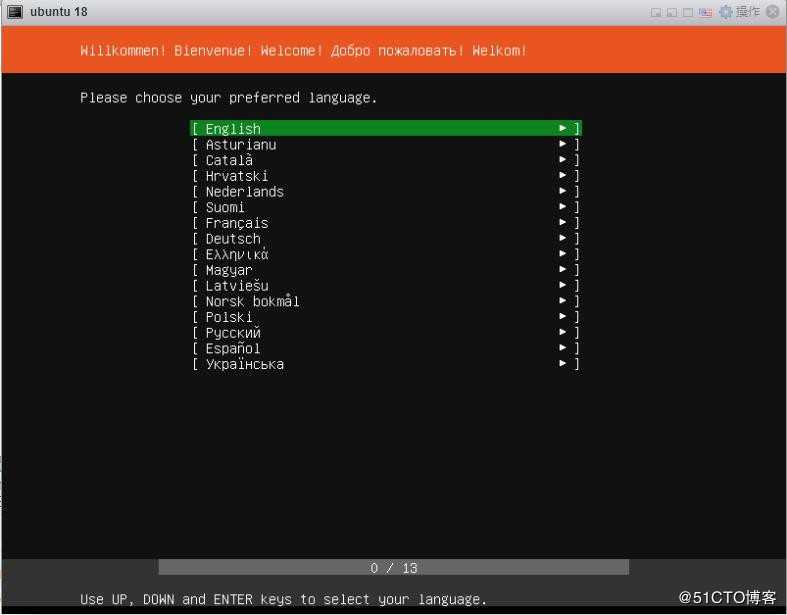This screenshot has width=787, height=615.
Task: Expand the arrow beside Ελληνικά
Action: 563,254
